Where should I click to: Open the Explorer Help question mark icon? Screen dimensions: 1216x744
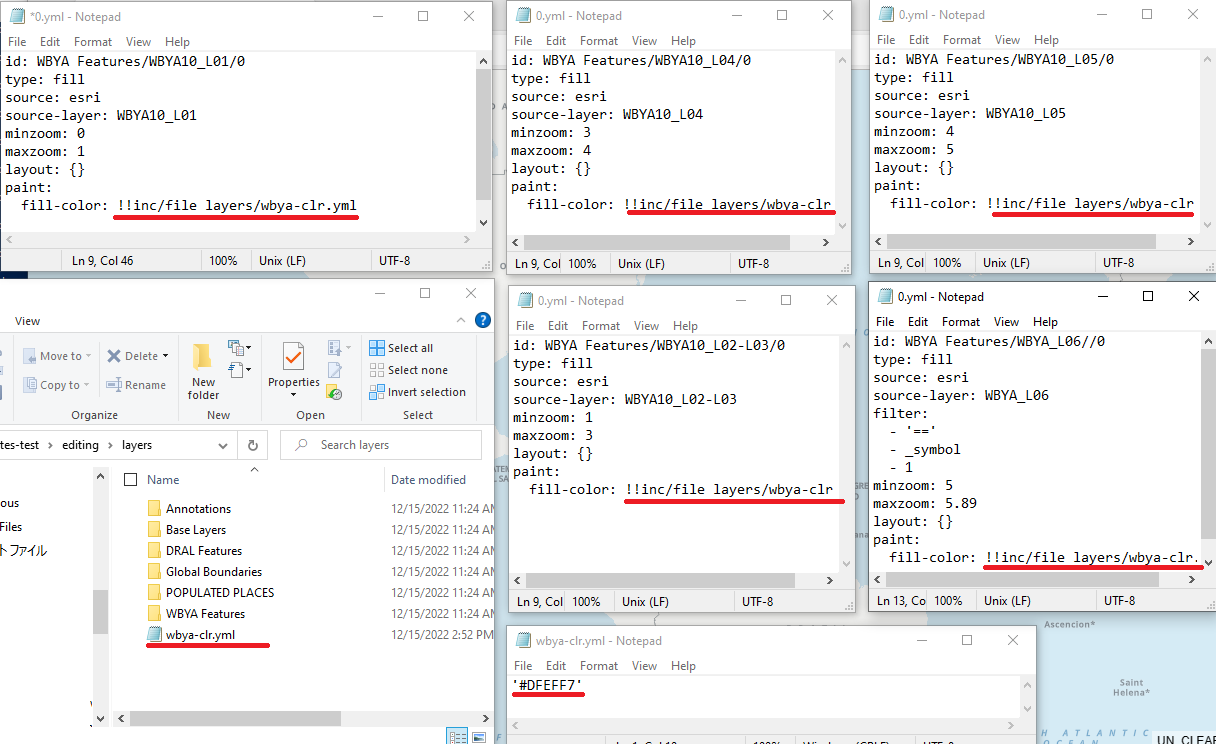click(483, 321)
